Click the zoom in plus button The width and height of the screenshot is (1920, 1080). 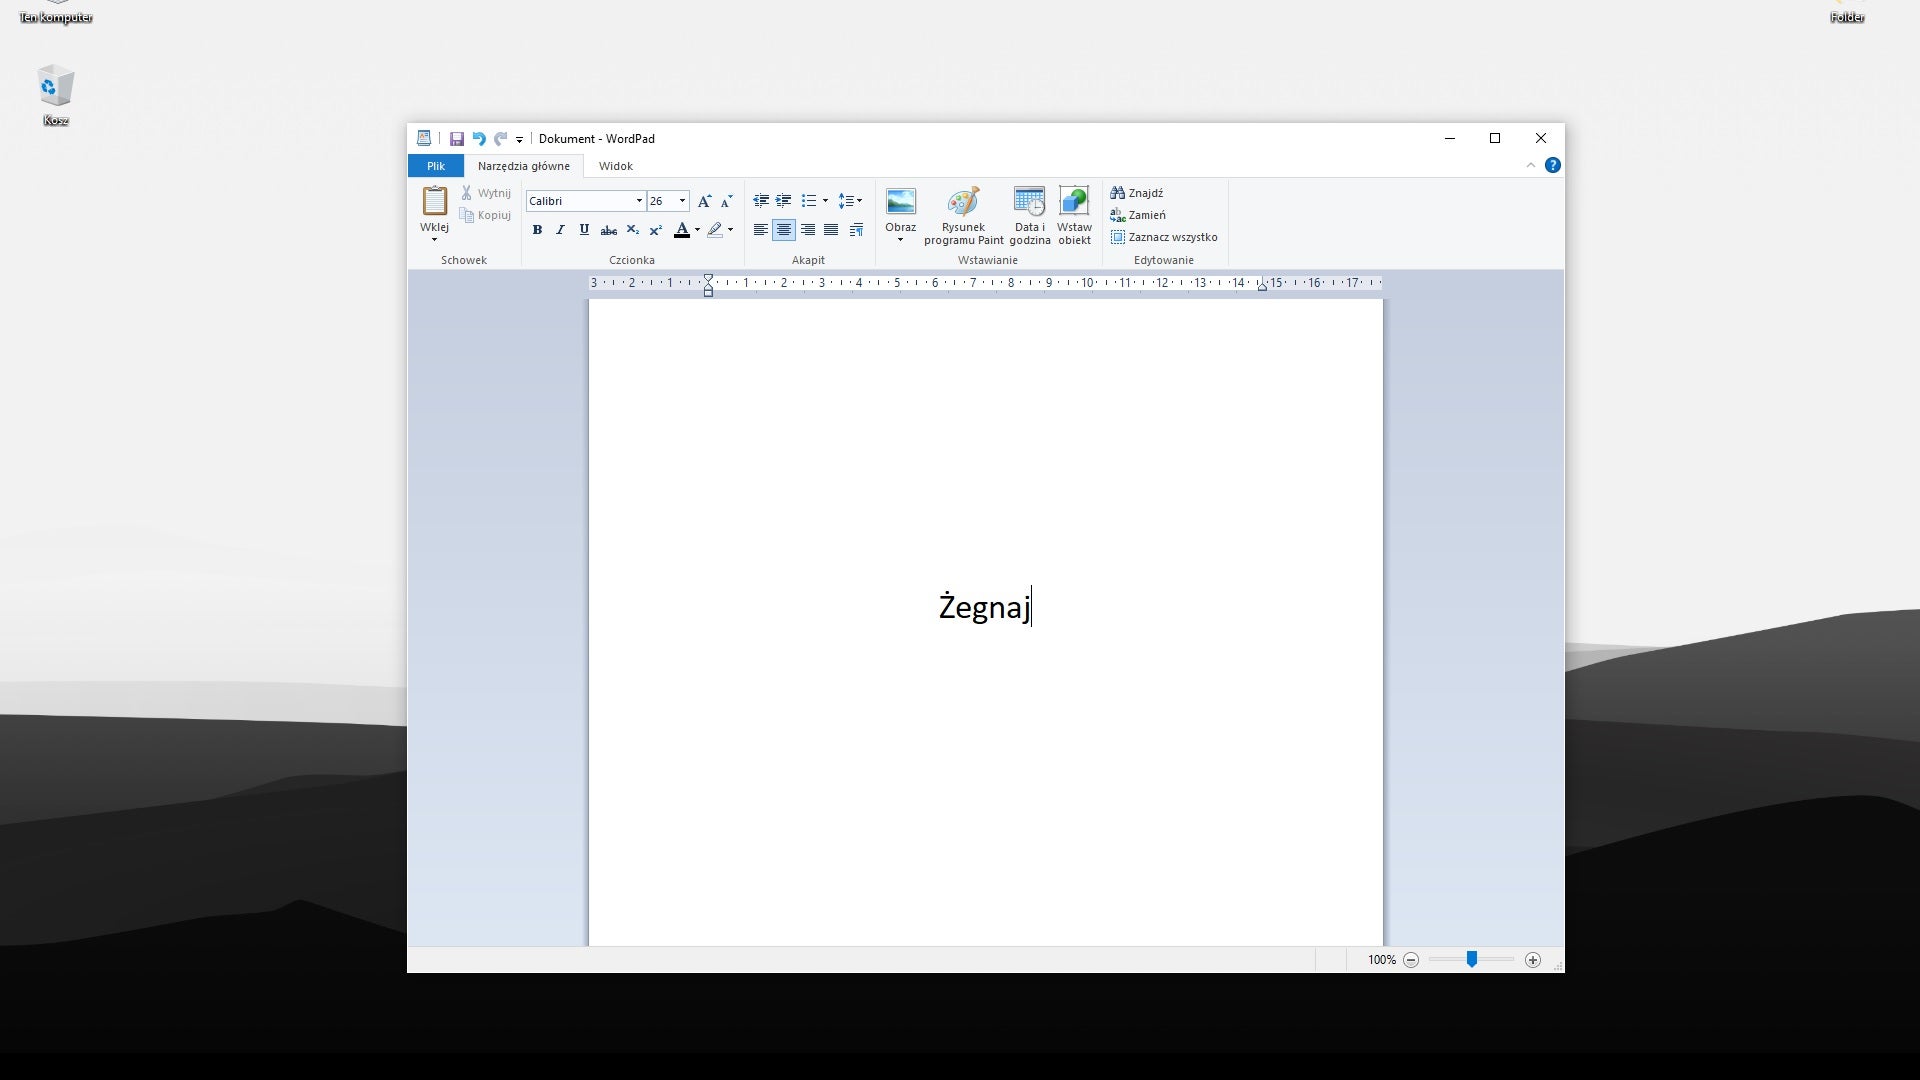[x=1533, y=960]
